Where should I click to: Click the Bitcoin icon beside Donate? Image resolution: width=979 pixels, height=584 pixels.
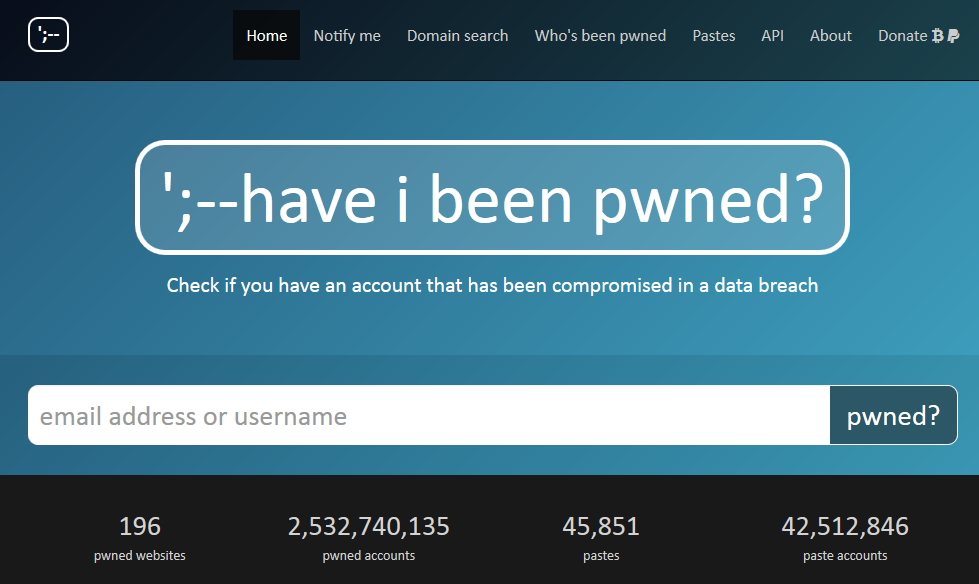937,36
